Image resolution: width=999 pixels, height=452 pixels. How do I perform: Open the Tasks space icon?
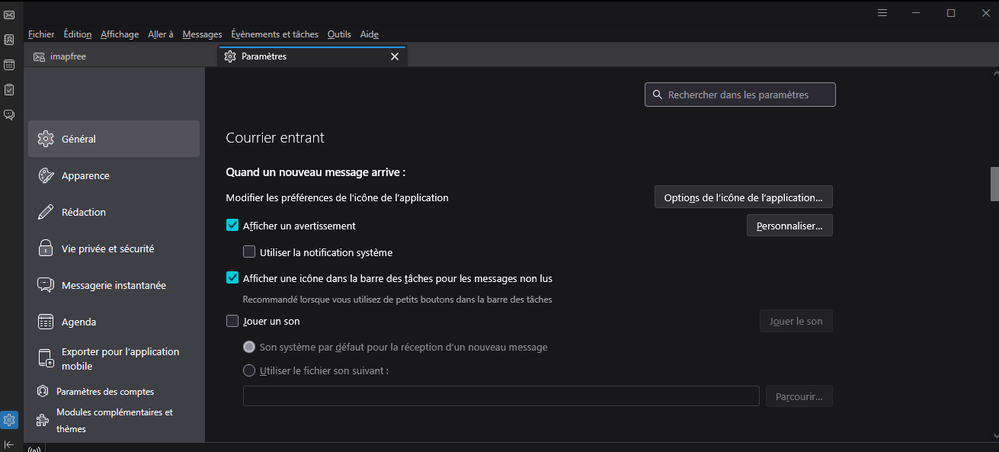[9, 90]
